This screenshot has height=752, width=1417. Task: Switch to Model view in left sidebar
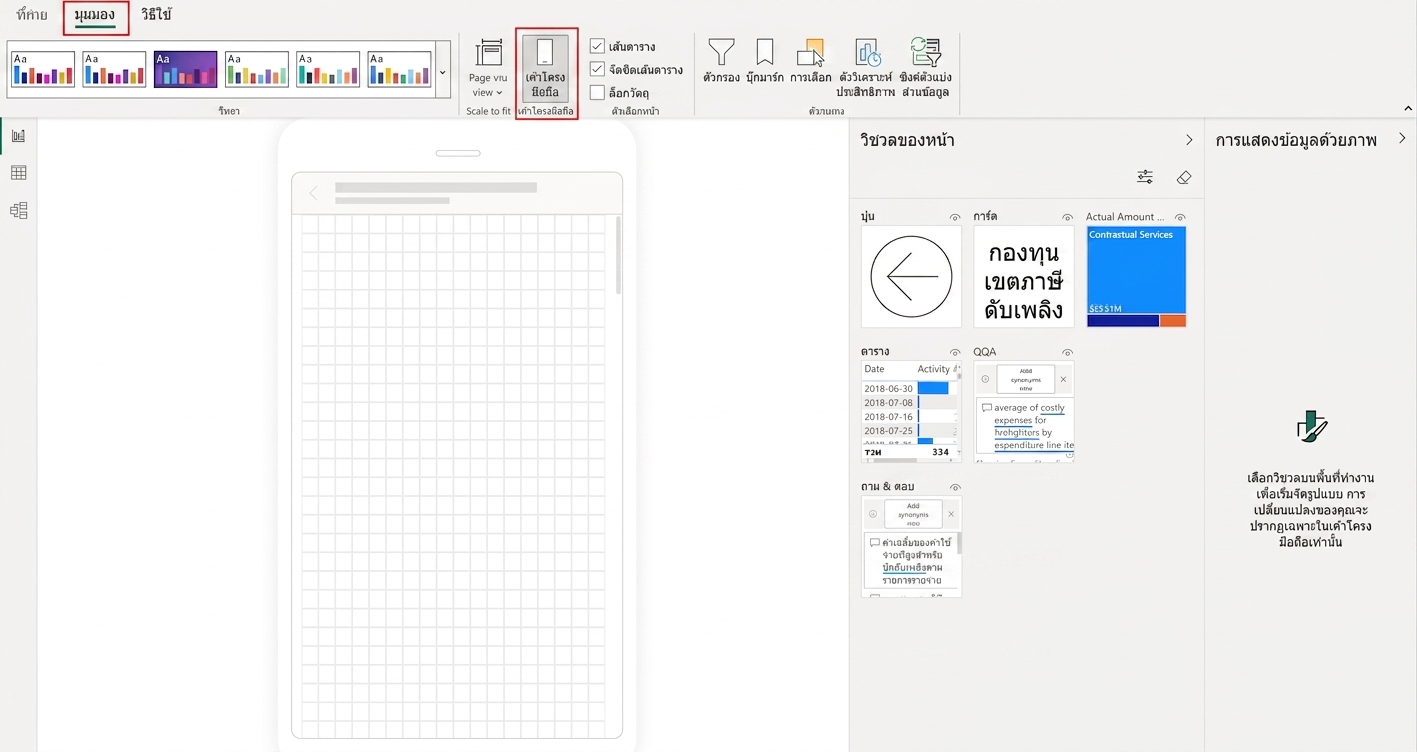[18, 210]
